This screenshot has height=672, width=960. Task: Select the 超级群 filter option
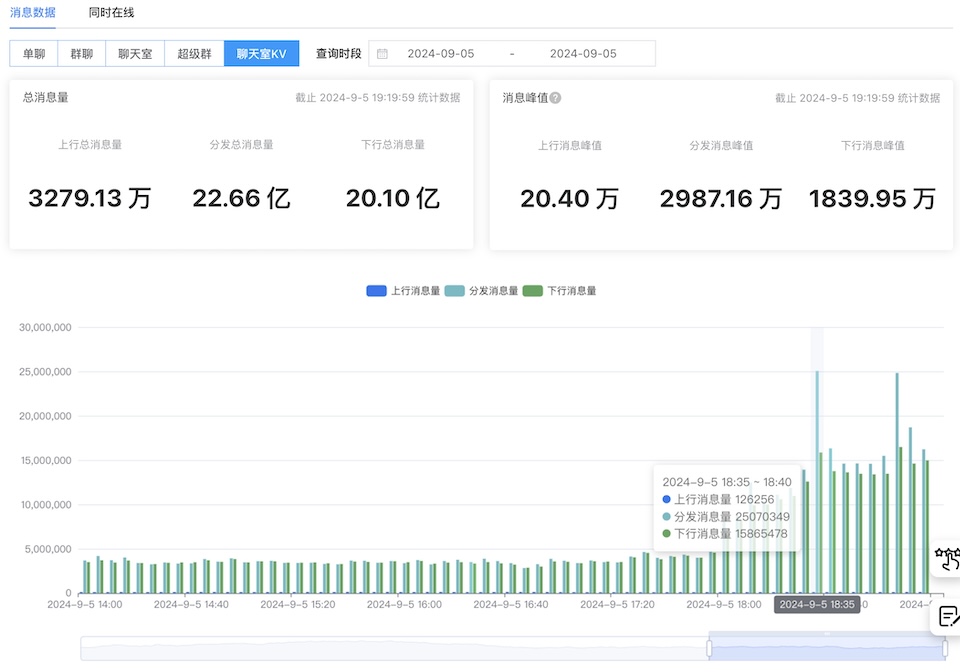194,54
